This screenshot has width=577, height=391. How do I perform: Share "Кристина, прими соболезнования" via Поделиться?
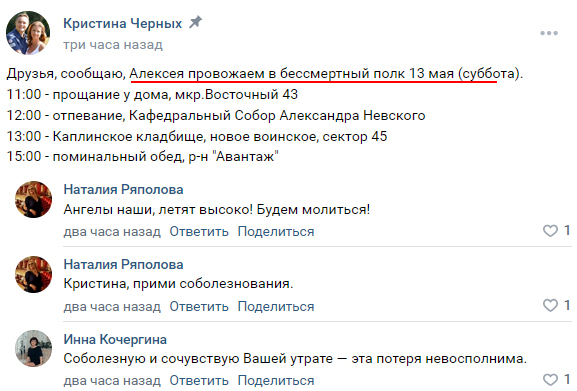276,306
